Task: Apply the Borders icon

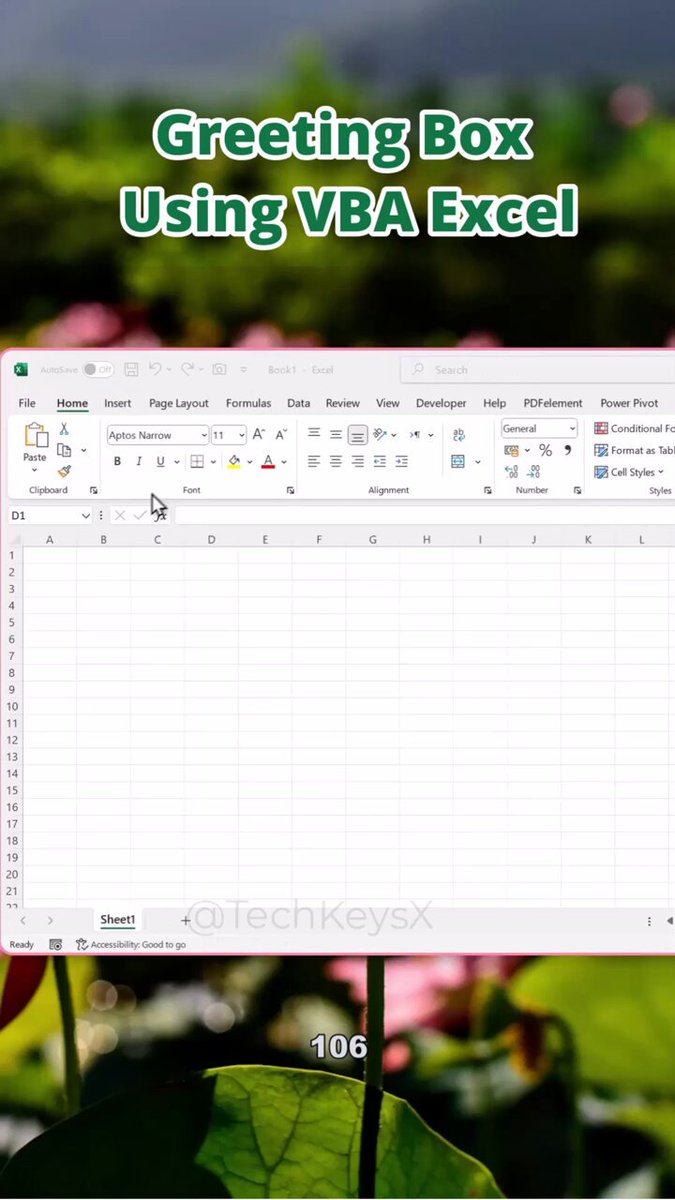Action: point(197,462)
